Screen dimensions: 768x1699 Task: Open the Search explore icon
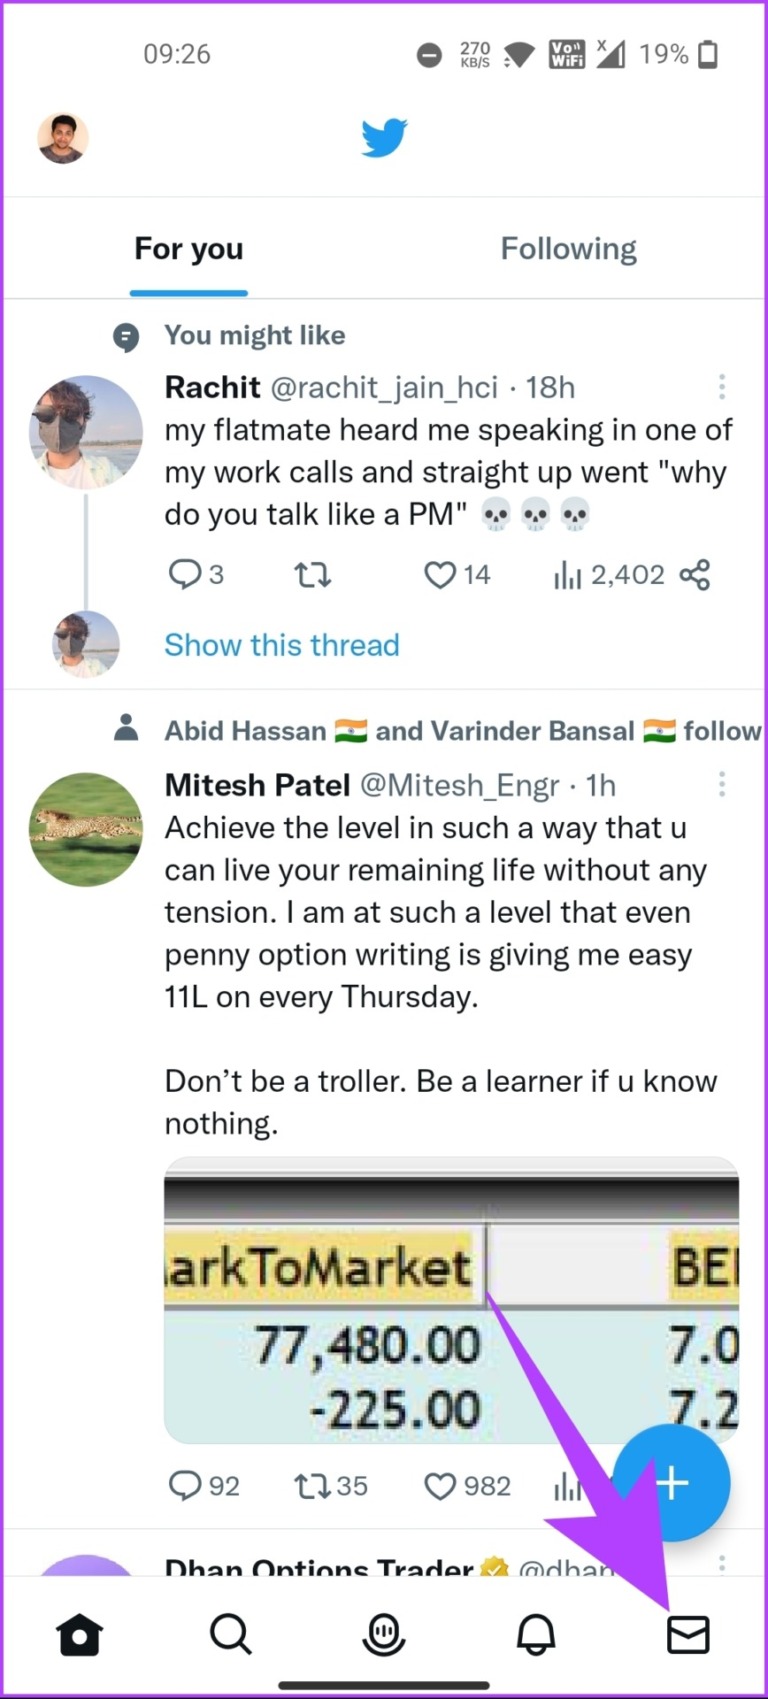pyautogui.click(x=231, y=1634)
